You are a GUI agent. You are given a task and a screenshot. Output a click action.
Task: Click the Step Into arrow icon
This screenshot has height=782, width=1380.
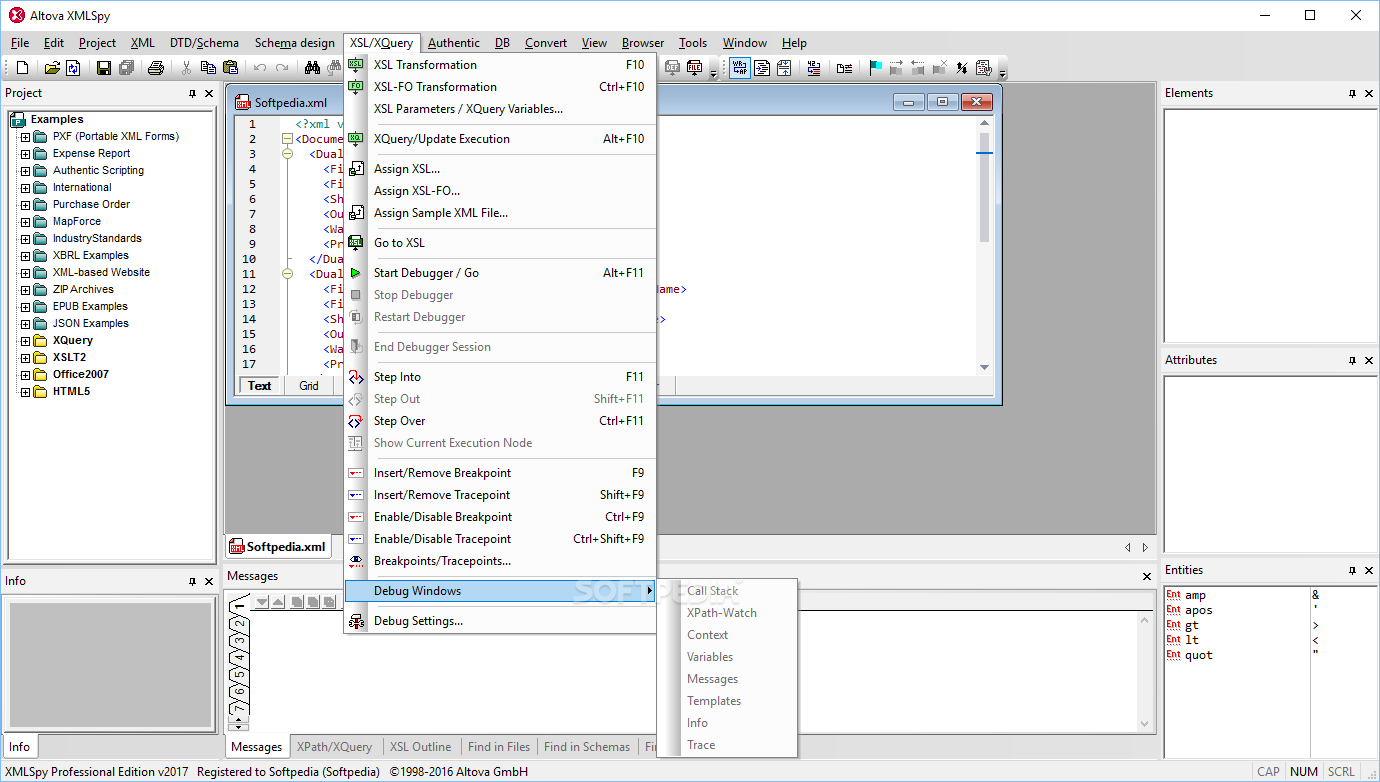[356, 377]
